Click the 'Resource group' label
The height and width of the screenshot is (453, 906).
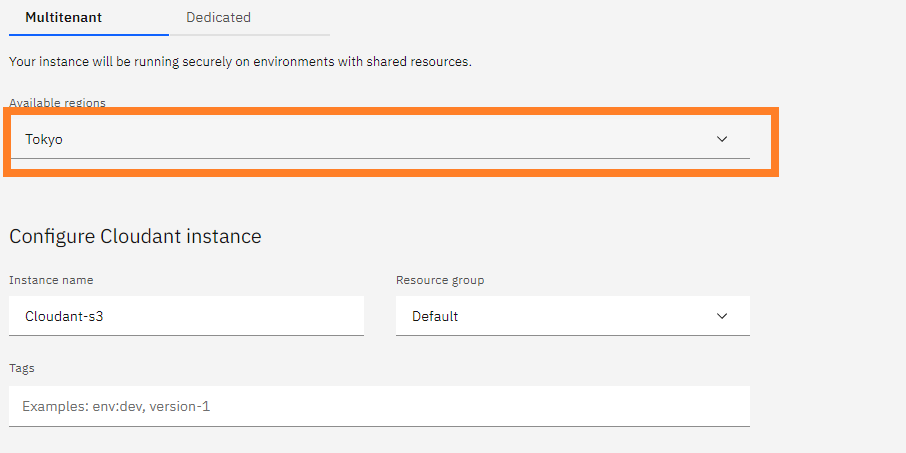click(x=440, y=280)
